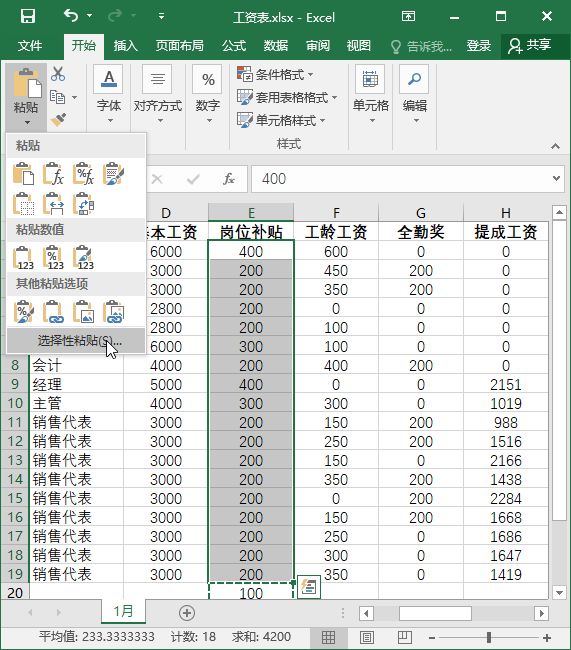
Task: Click the 告诉我 search box
Action: coord(422,46)
